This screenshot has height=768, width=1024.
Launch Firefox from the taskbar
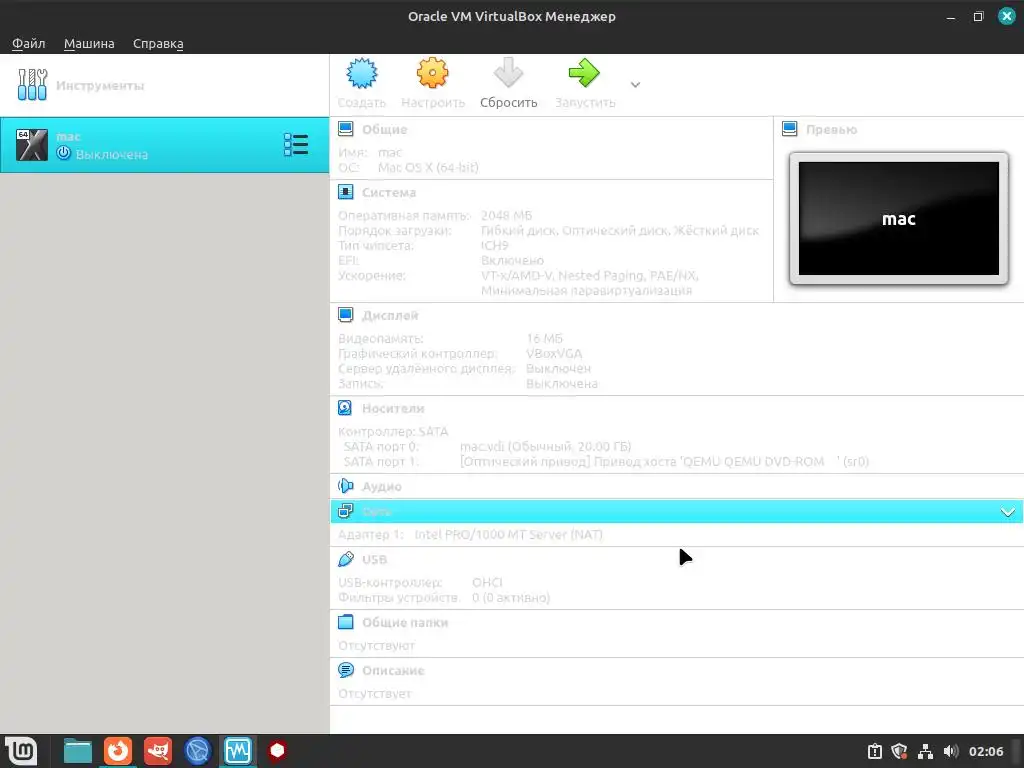click(118, 751)
